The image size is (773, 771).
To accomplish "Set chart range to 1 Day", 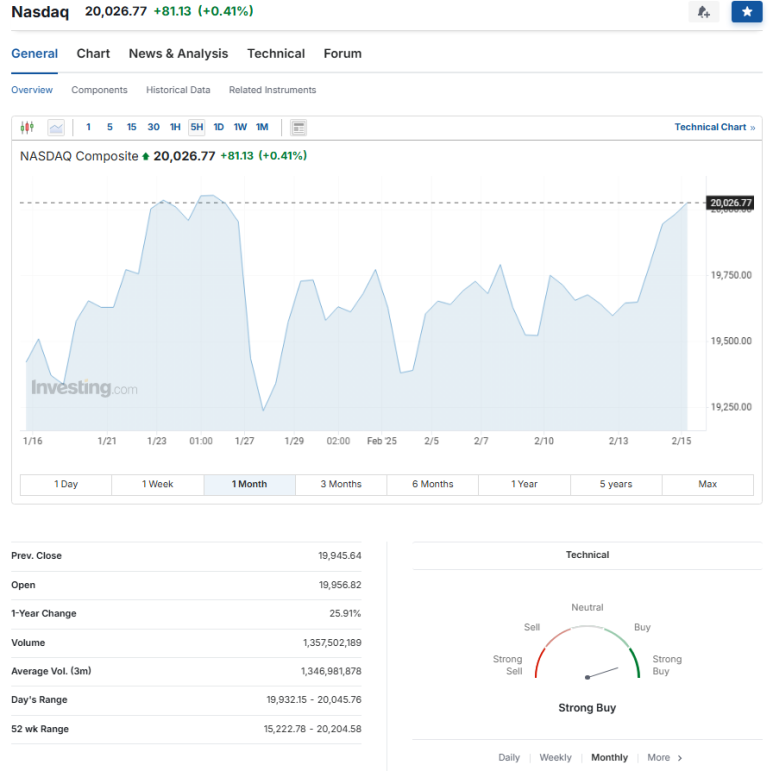I will (x=66, y=484).
